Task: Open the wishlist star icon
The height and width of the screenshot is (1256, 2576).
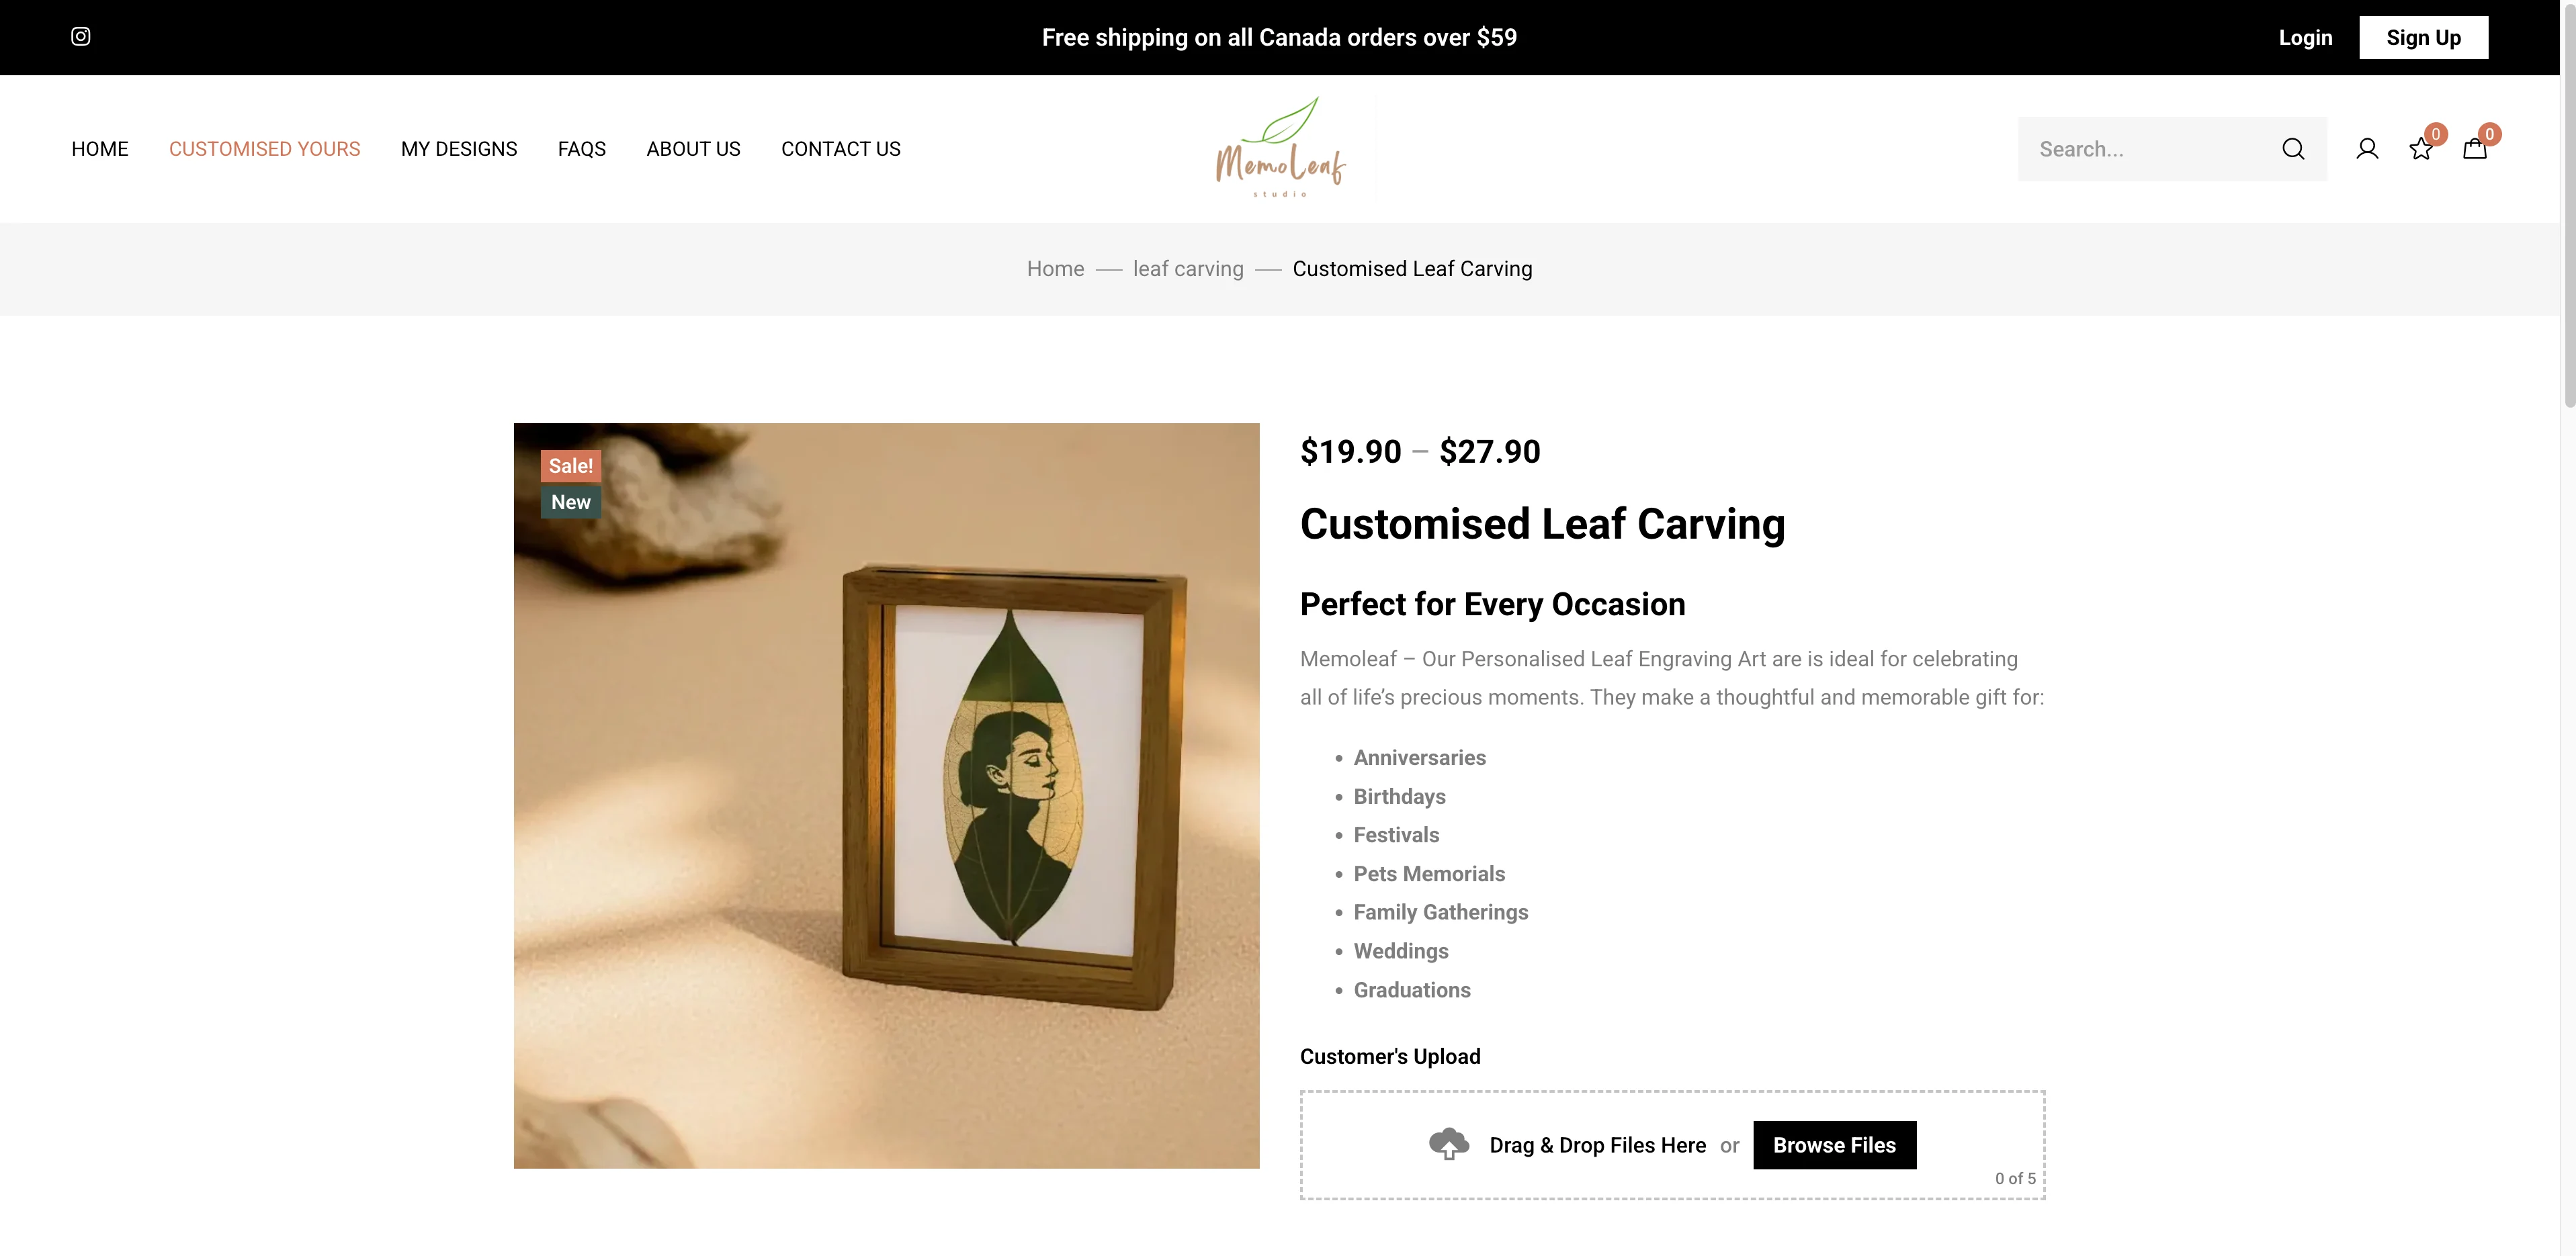Action: 2421,149
